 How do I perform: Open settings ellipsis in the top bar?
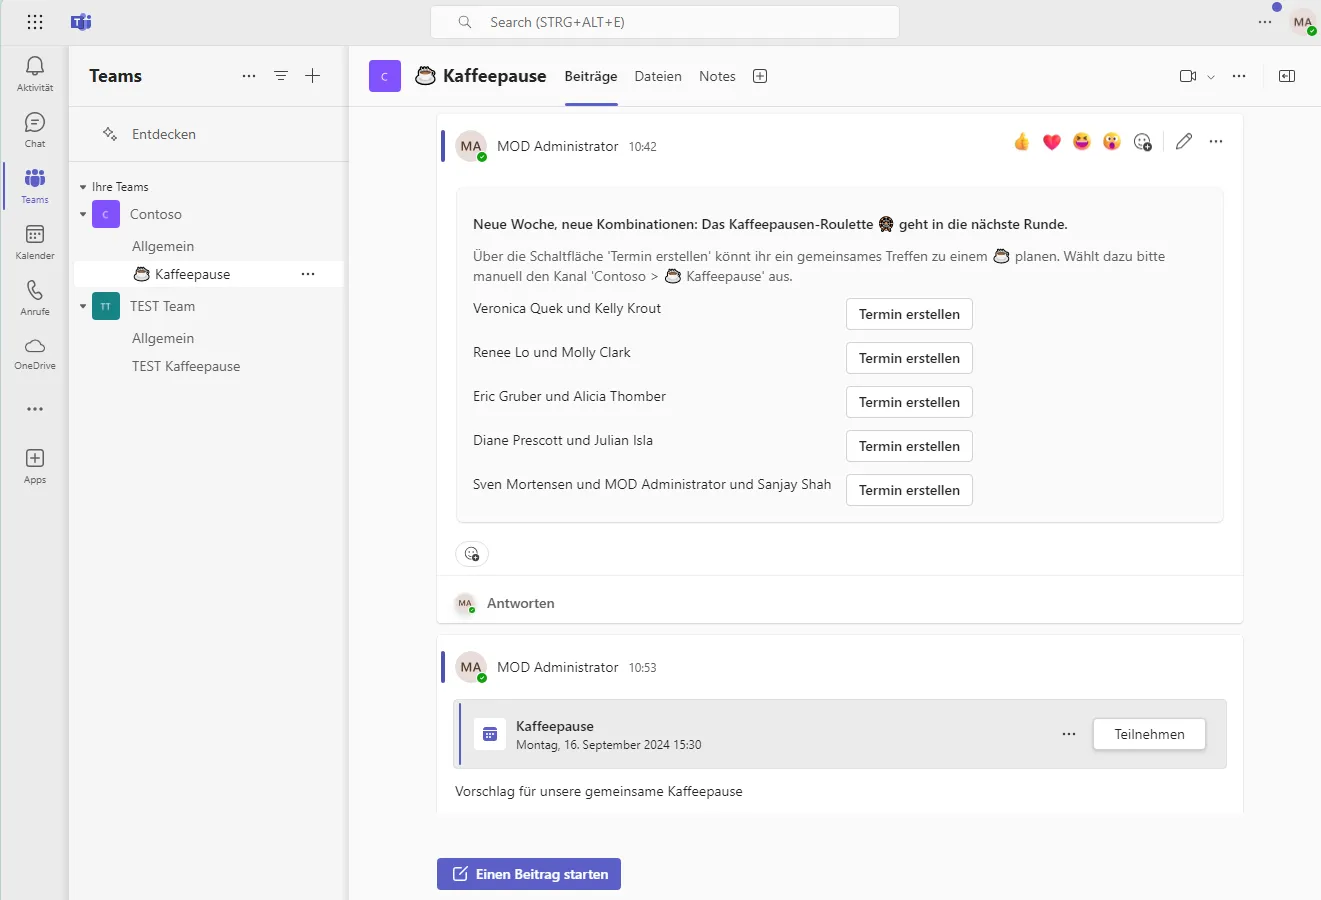(x=1265, y=22)
